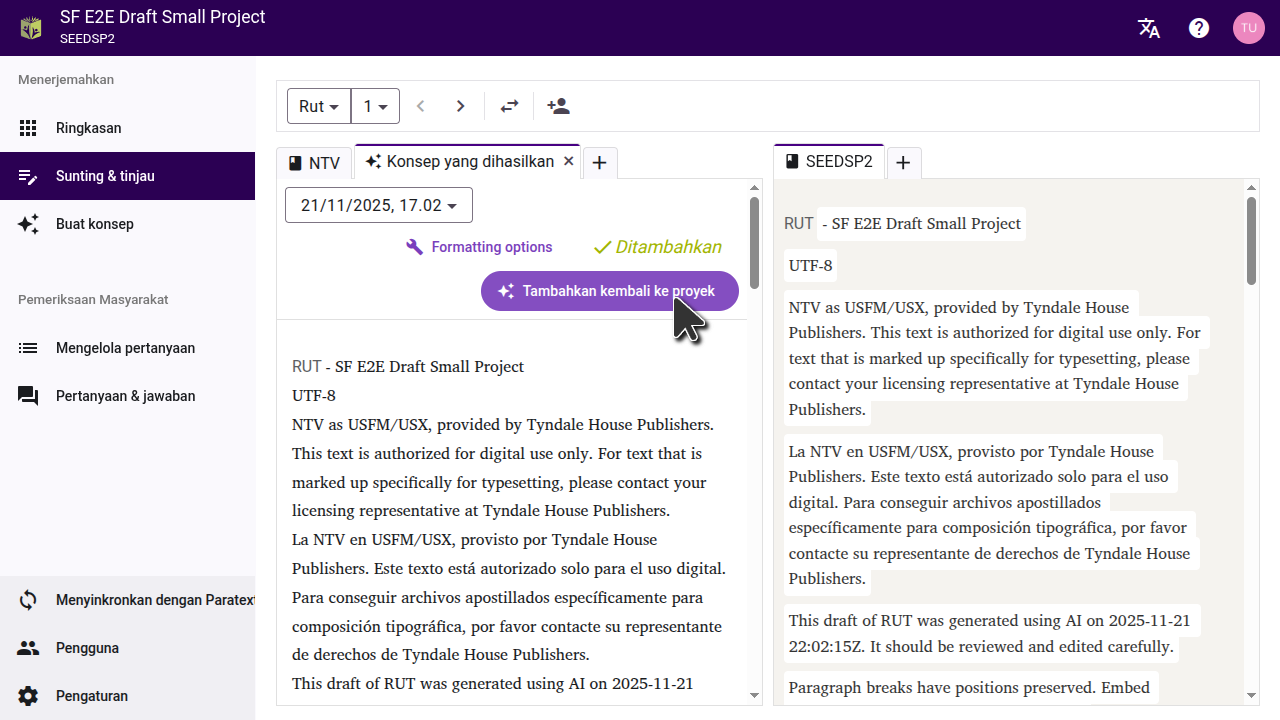Open the TU user avatar menu
Viewport: 1280px width, 720px height.
(x=1248, y=28)
